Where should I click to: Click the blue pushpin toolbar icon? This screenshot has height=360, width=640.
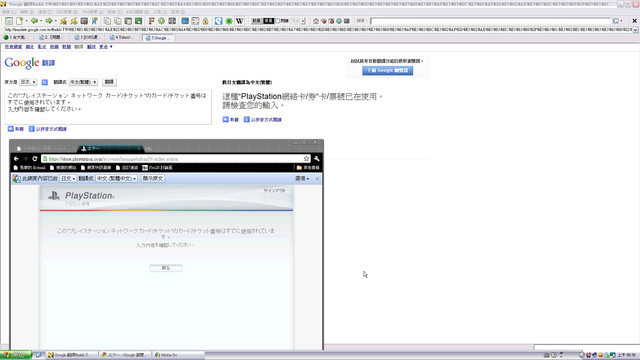94,21
